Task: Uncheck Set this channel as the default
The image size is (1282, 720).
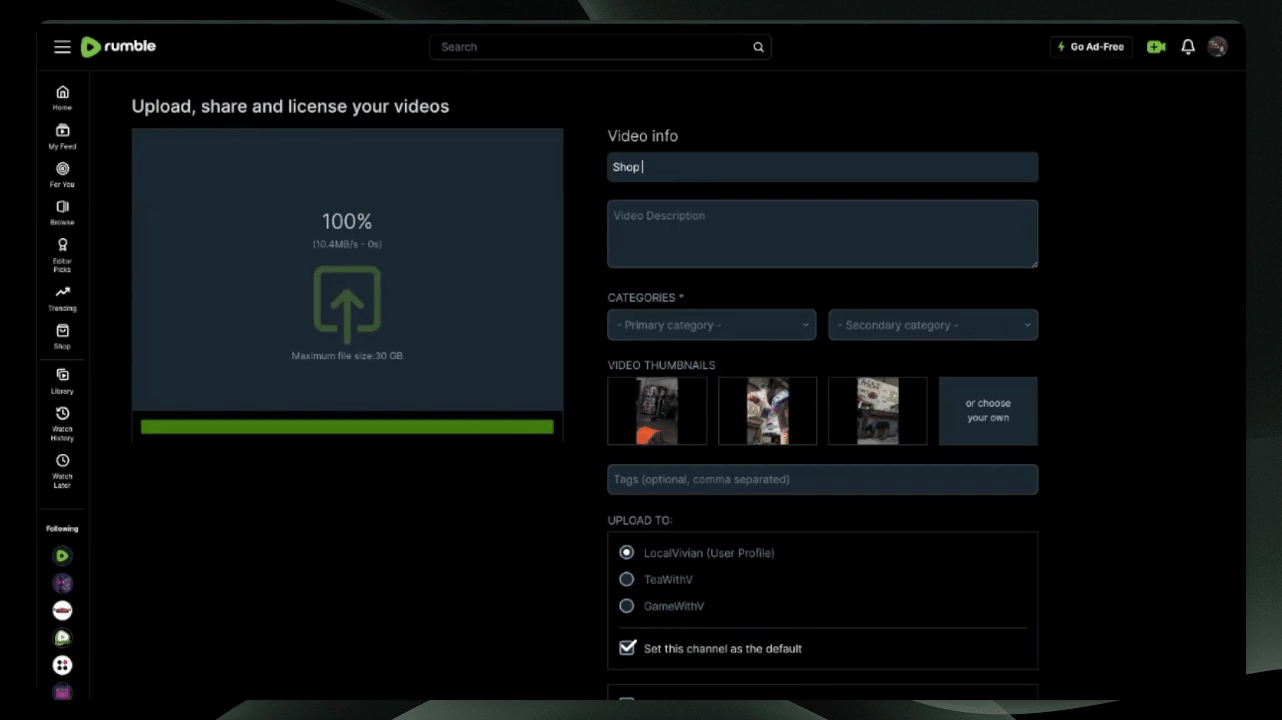Action: tap(627, 648)
